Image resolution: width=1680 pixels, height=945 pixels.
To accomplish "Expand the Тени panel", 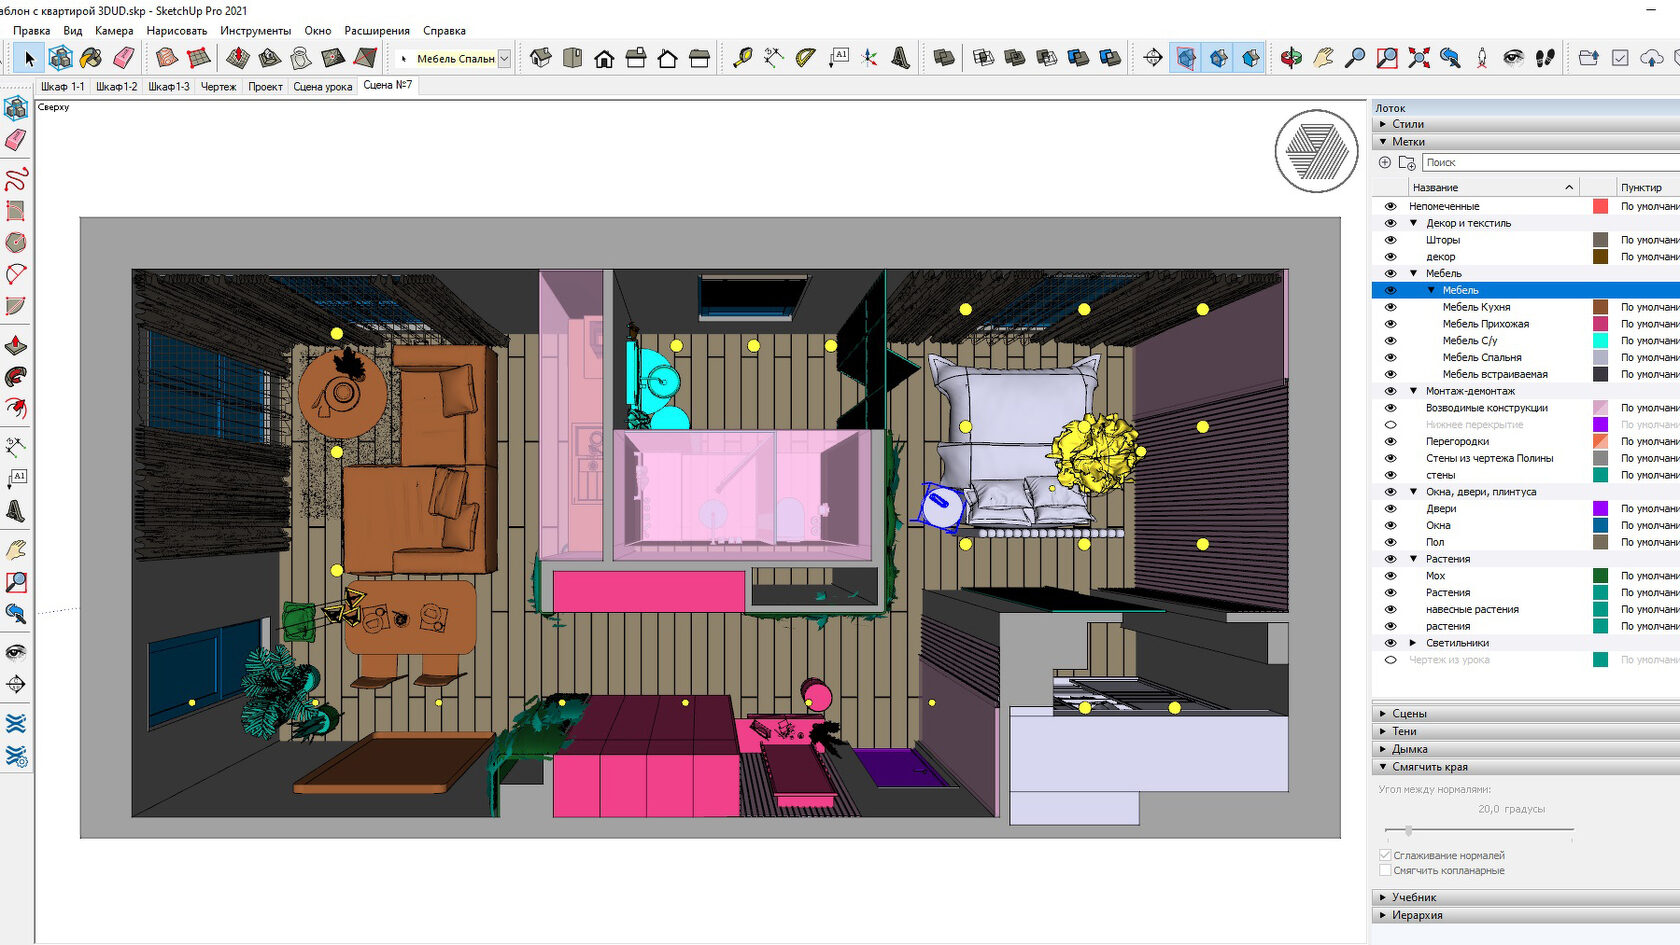I will pyautogui.click(x=1383, y=731).
